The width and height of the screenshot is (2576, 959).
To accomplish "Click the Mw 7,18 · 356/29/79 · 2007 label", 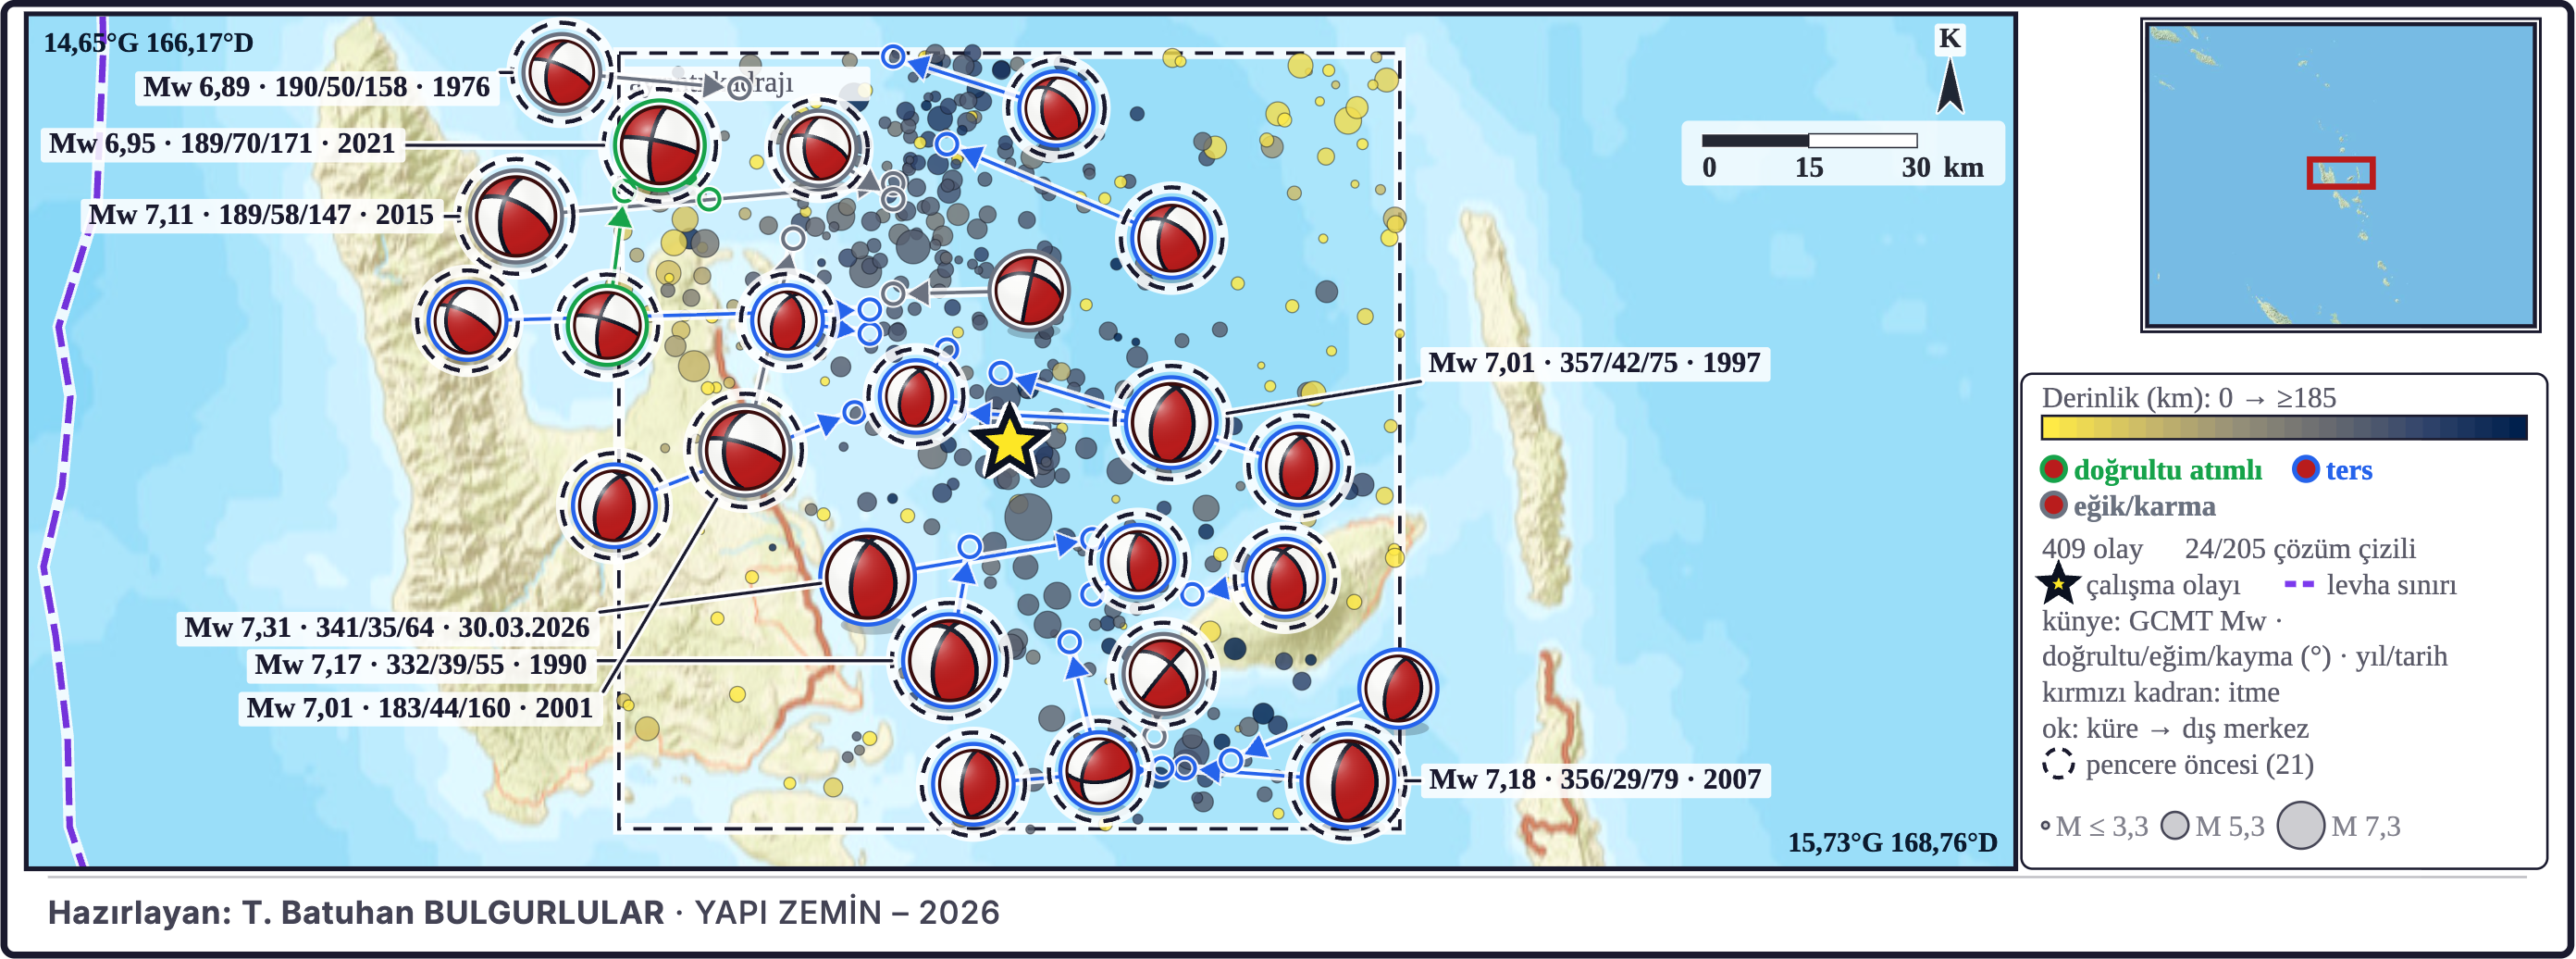I will click(1595, 780).
